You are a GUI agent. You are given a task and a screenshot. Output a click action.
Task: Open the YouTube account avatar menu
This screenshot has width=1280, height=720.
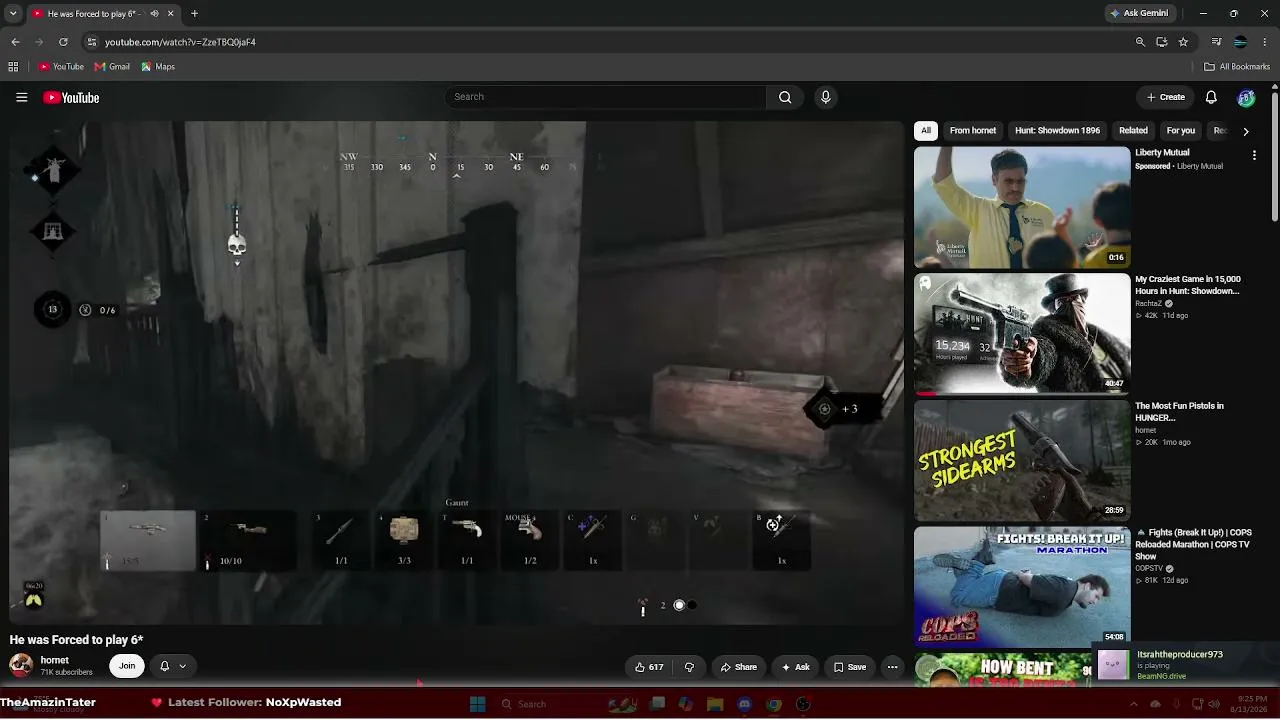coord(1246,97)
